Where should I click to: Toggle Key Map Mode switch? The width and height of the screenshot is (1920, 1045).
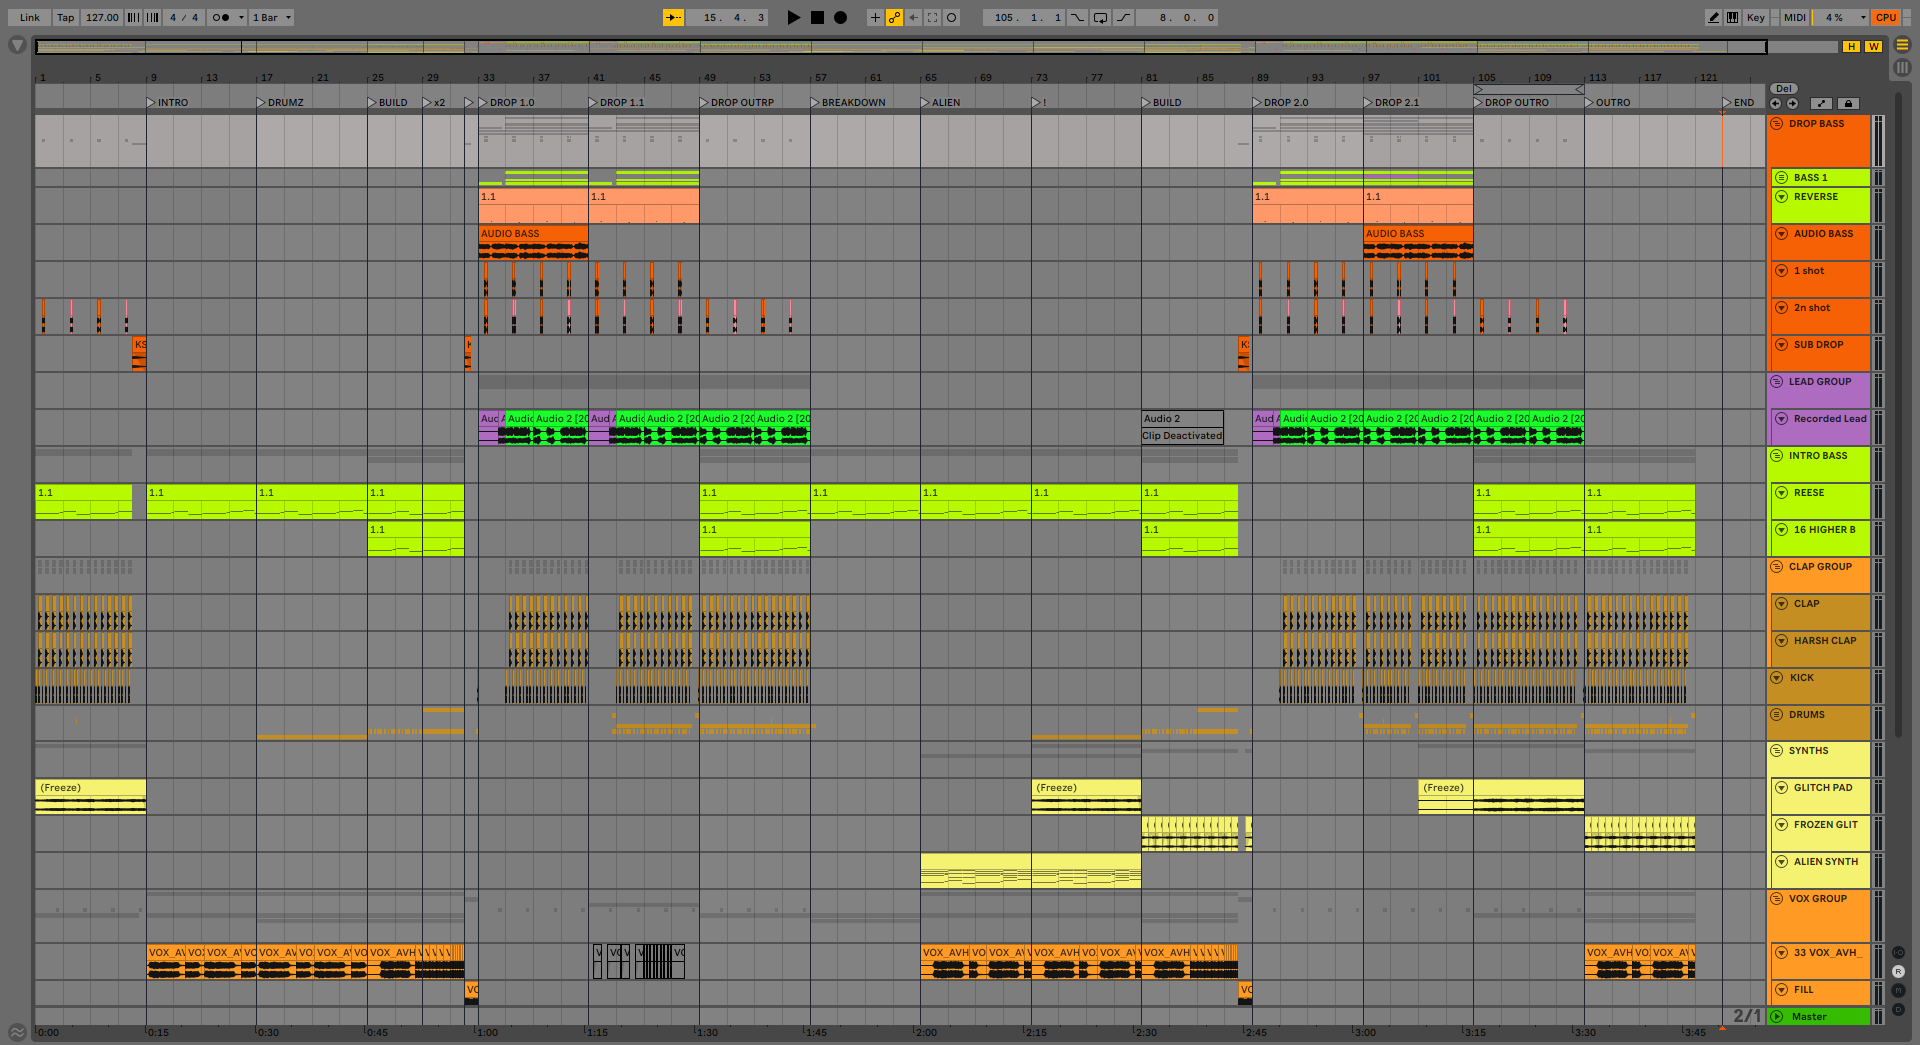click(x=1755, y=17)
